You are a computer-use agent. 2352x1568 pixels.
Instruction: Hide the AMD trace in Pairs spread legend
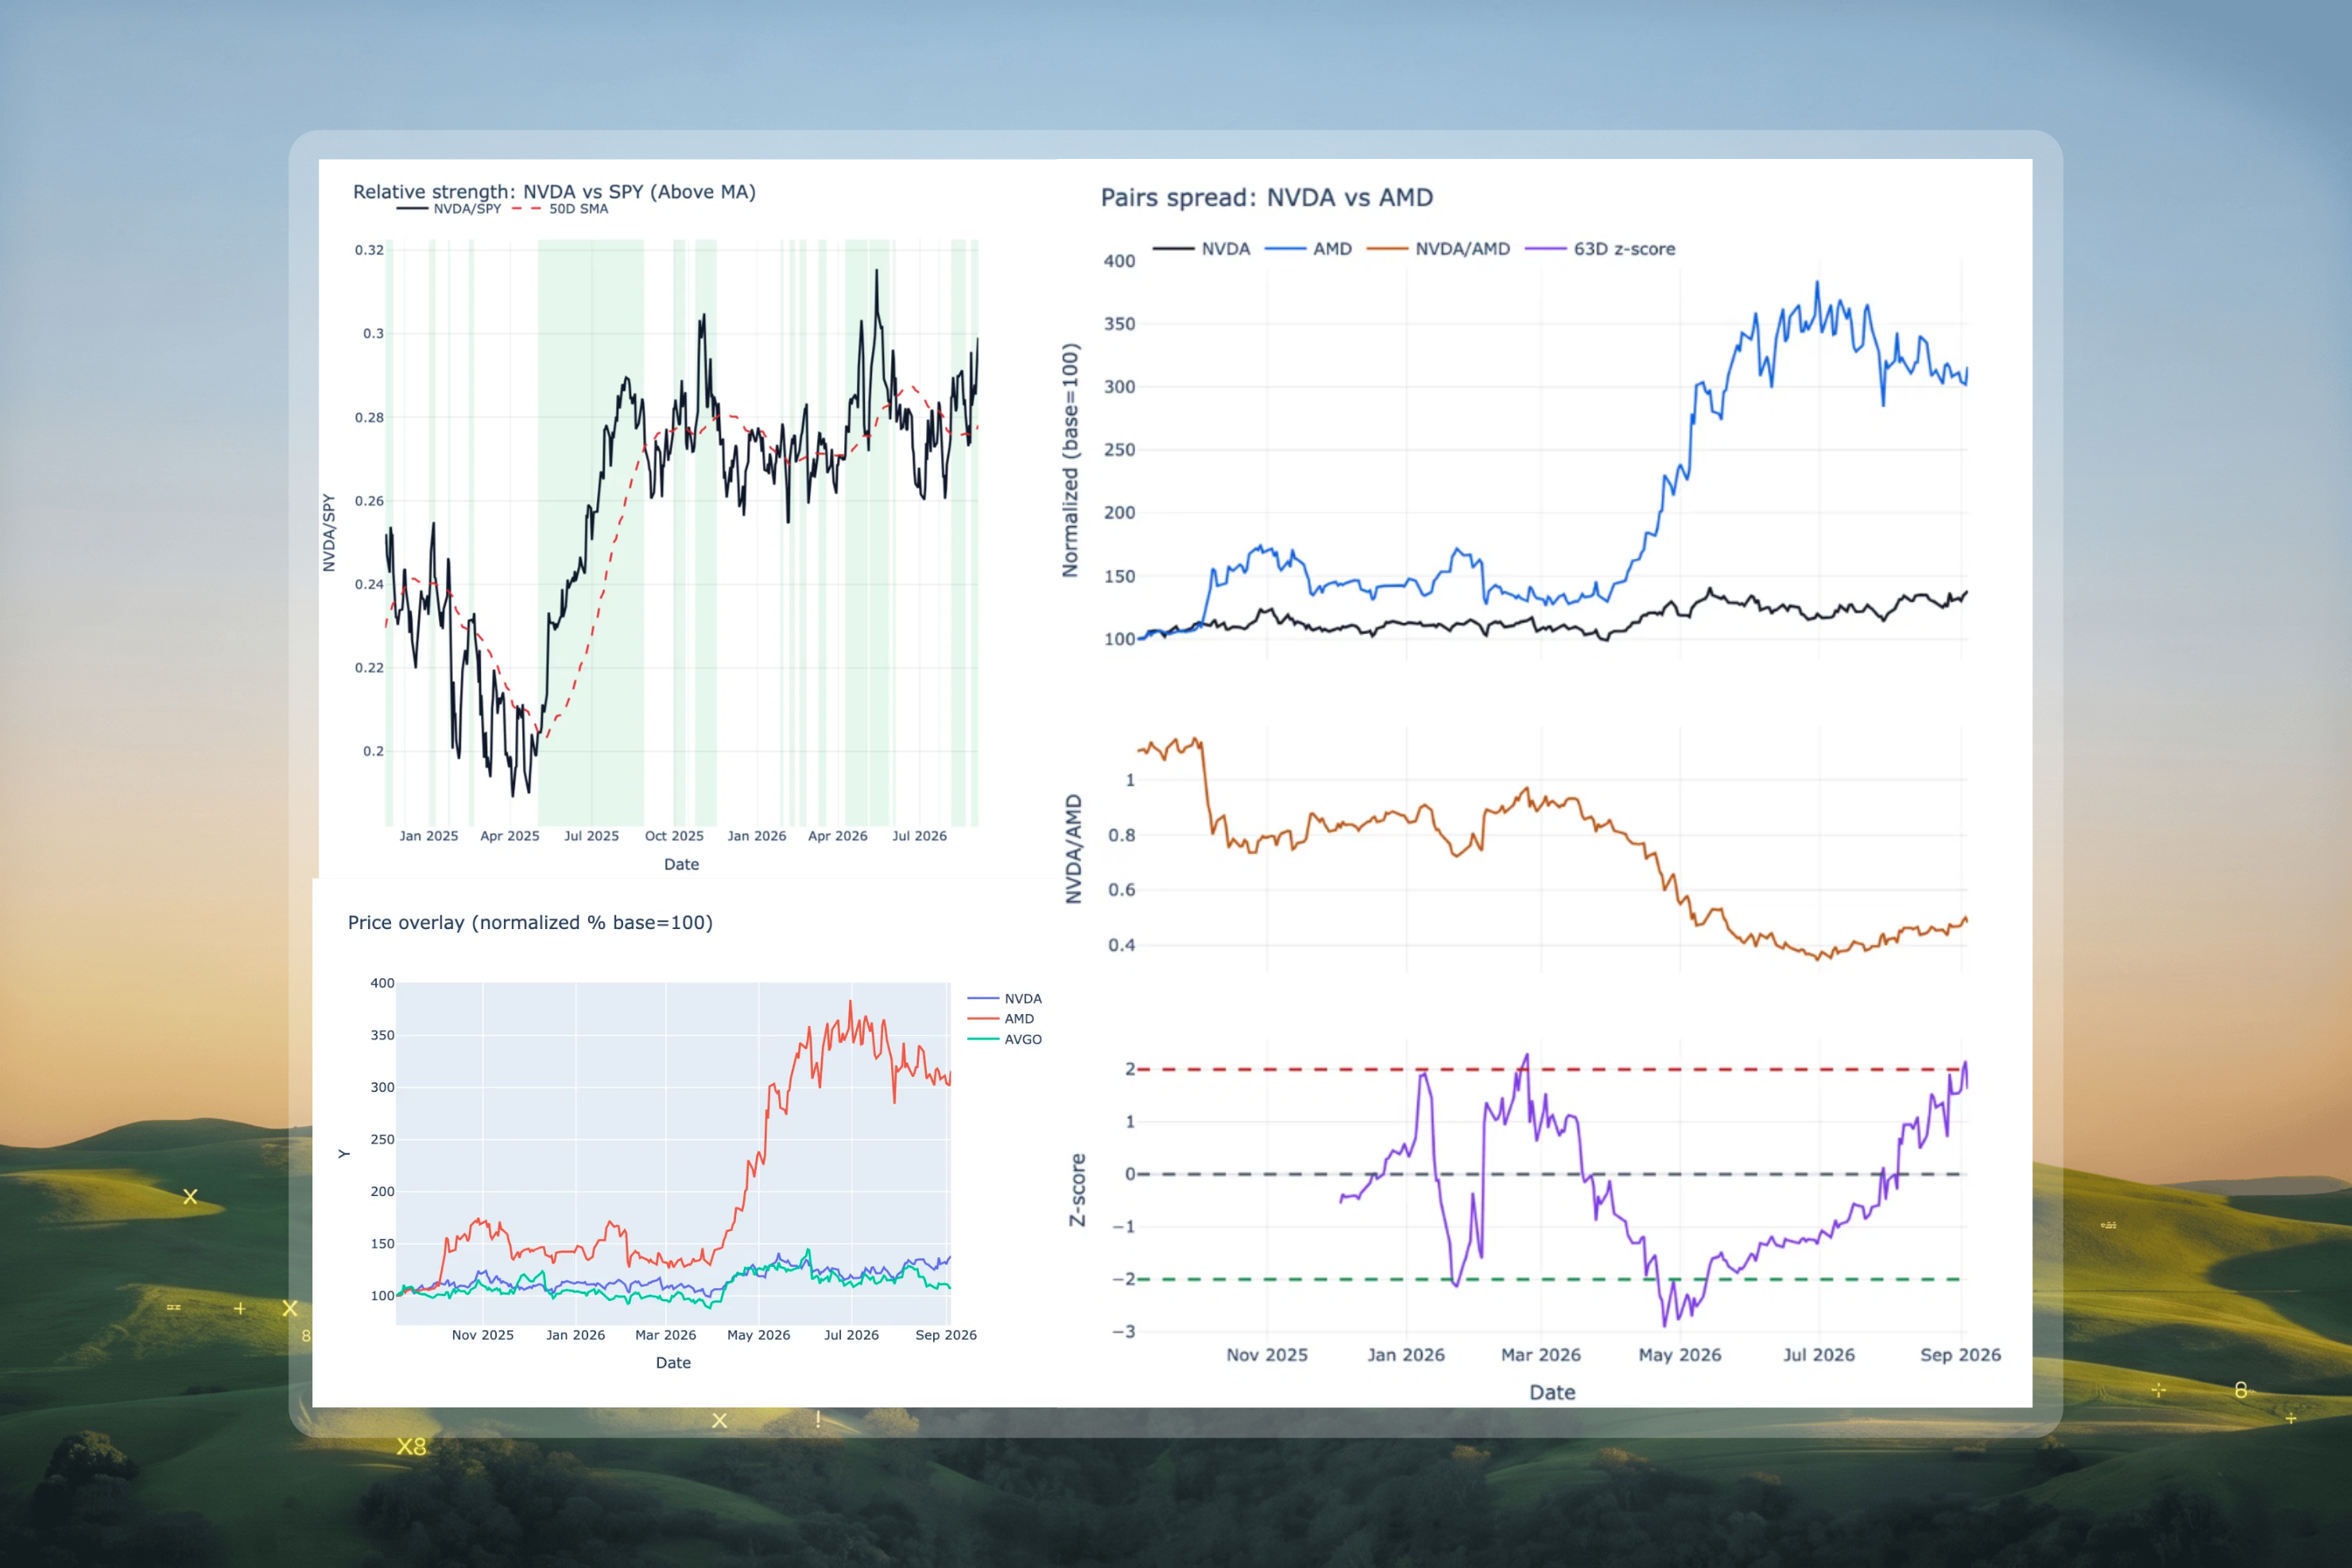pyautogui.click(x=1308, y=249)
